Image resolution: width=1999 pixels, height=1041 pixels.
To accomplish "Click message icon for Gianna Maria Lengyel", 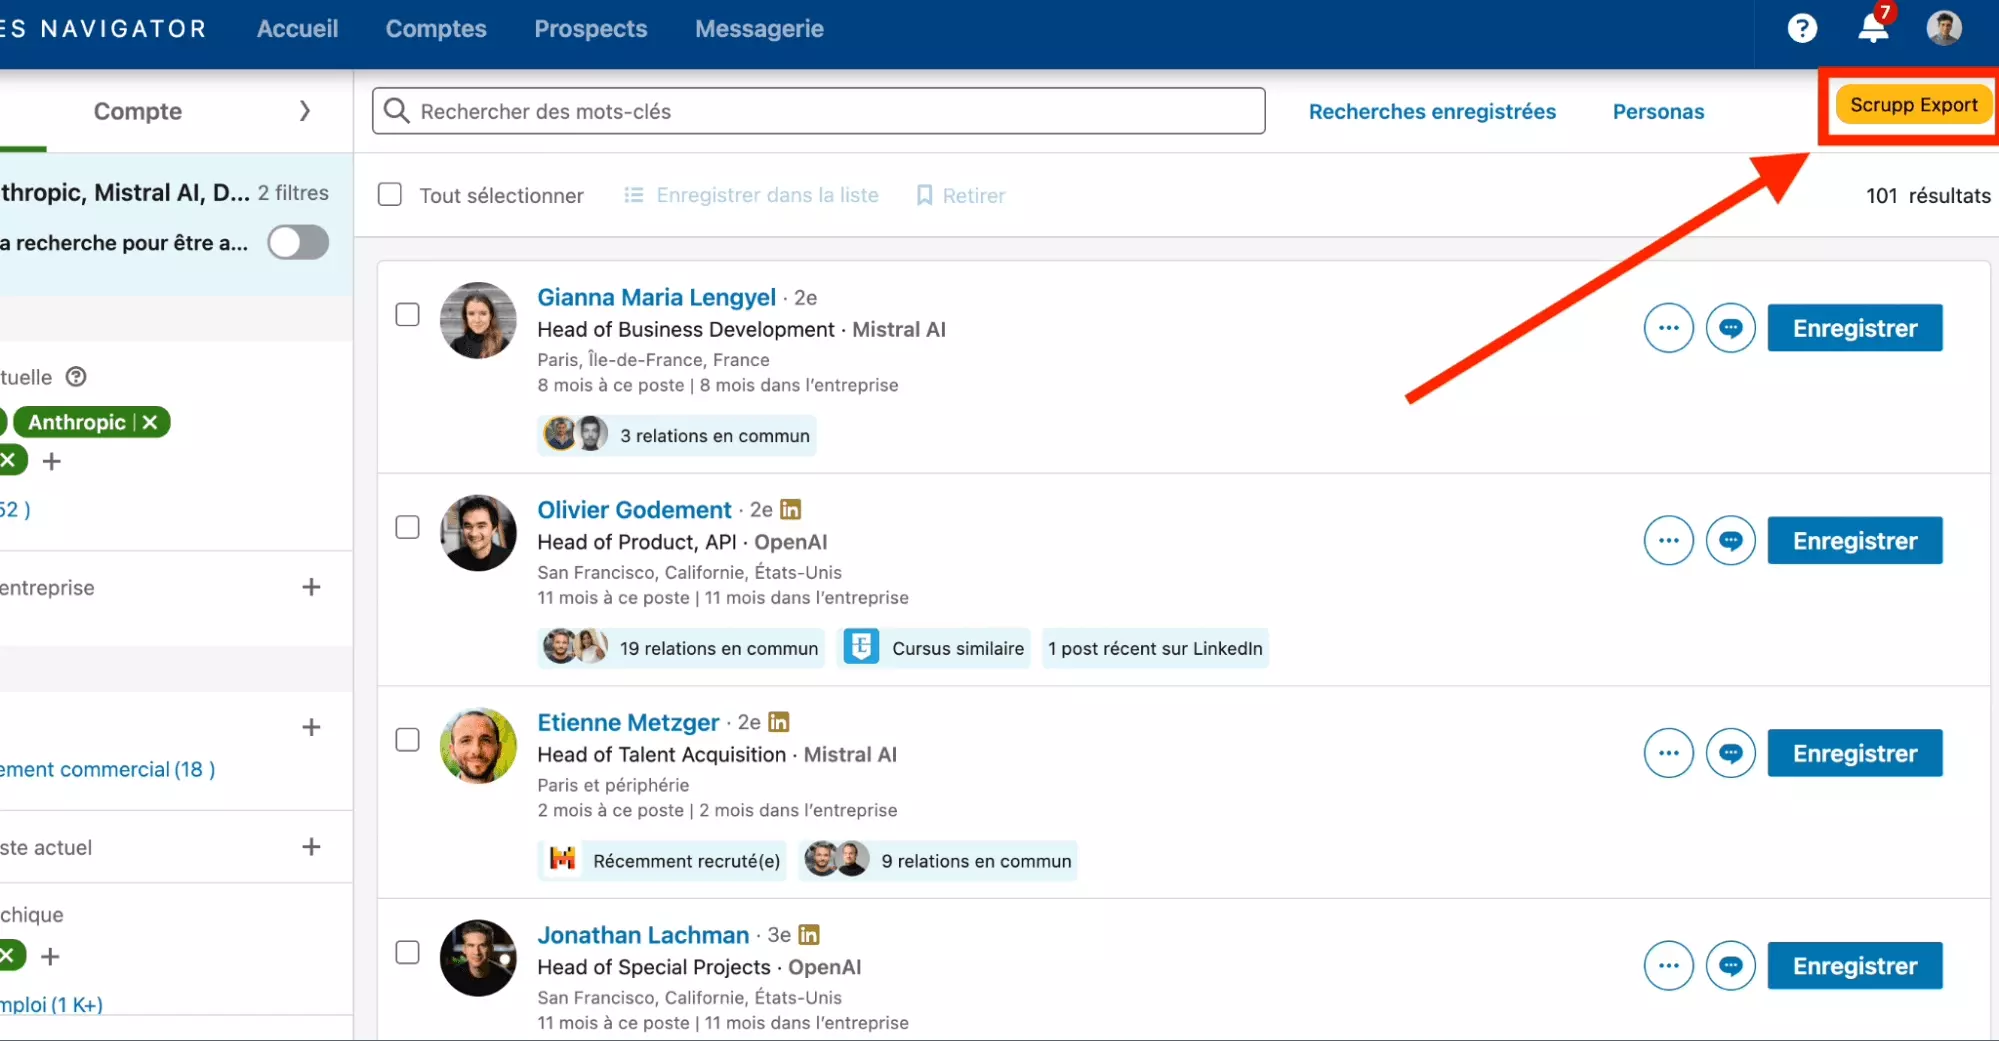I will pyautogui.click(x=1730, y=328).
